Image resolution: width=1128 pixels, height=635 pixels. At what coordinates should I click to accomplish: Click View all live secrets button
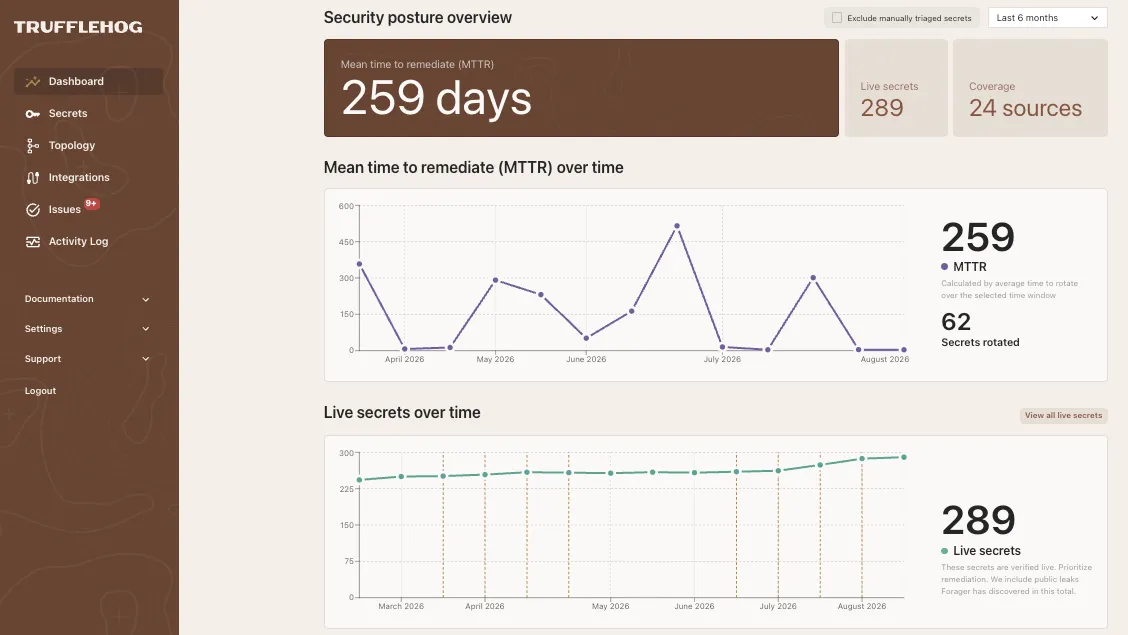pyautogui.click(x=1063, y=416)
